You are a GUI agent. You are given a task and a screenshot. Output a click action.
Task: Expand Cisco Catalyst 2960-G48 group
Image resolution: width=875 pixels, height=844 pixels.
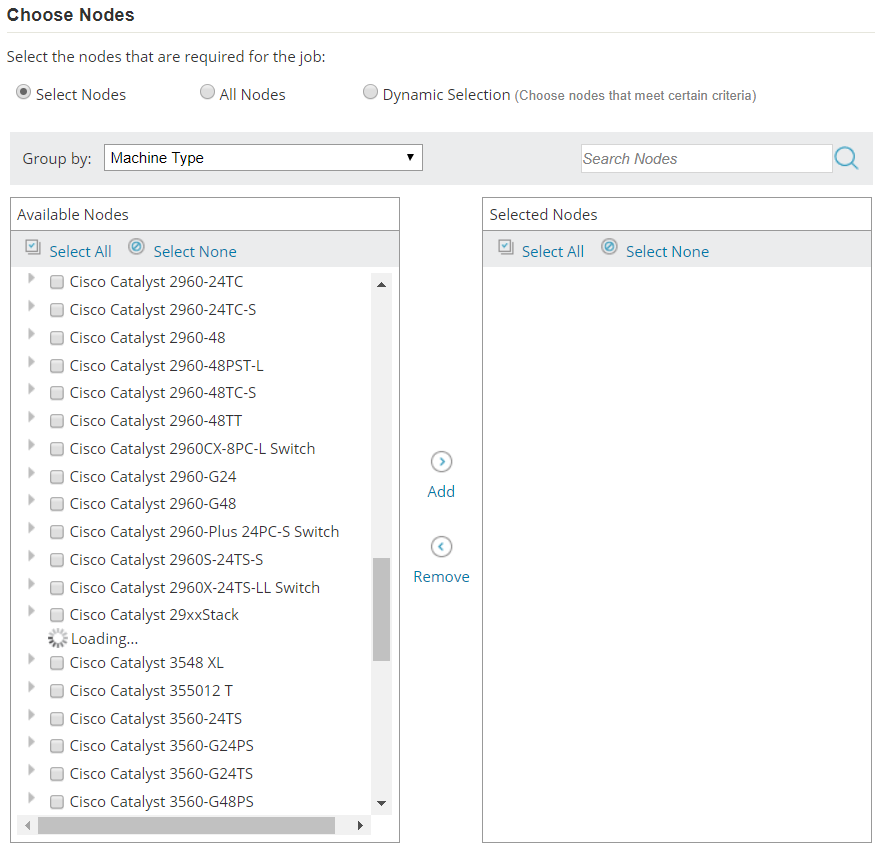(x=31, y=500)
